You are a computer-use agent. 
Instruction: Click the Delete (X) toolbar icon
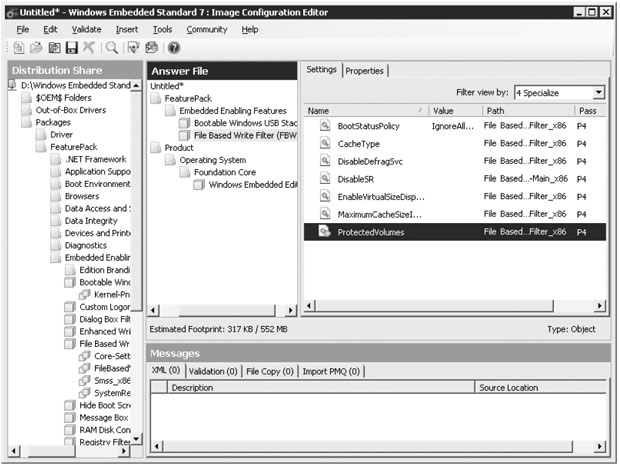point(89,48)
